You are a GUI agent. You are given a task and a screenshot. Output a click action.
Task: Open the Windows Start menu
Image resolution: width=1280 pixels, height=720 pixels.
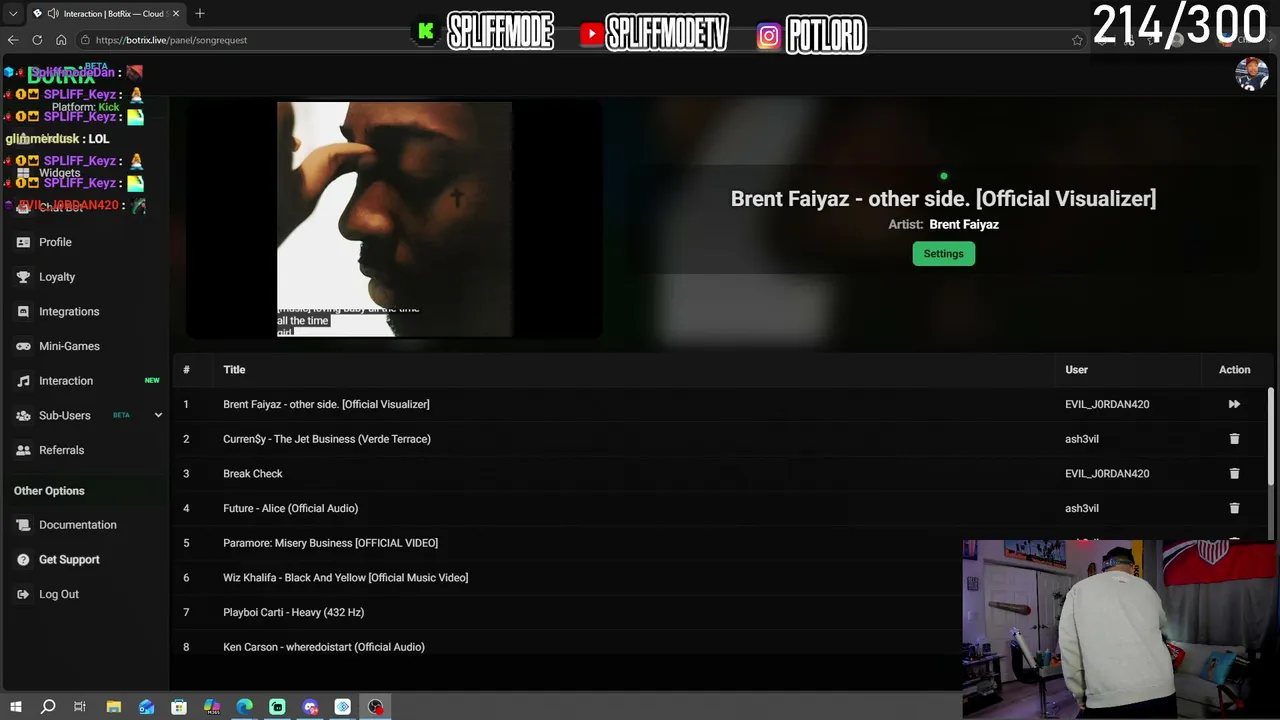pos(15,707)
